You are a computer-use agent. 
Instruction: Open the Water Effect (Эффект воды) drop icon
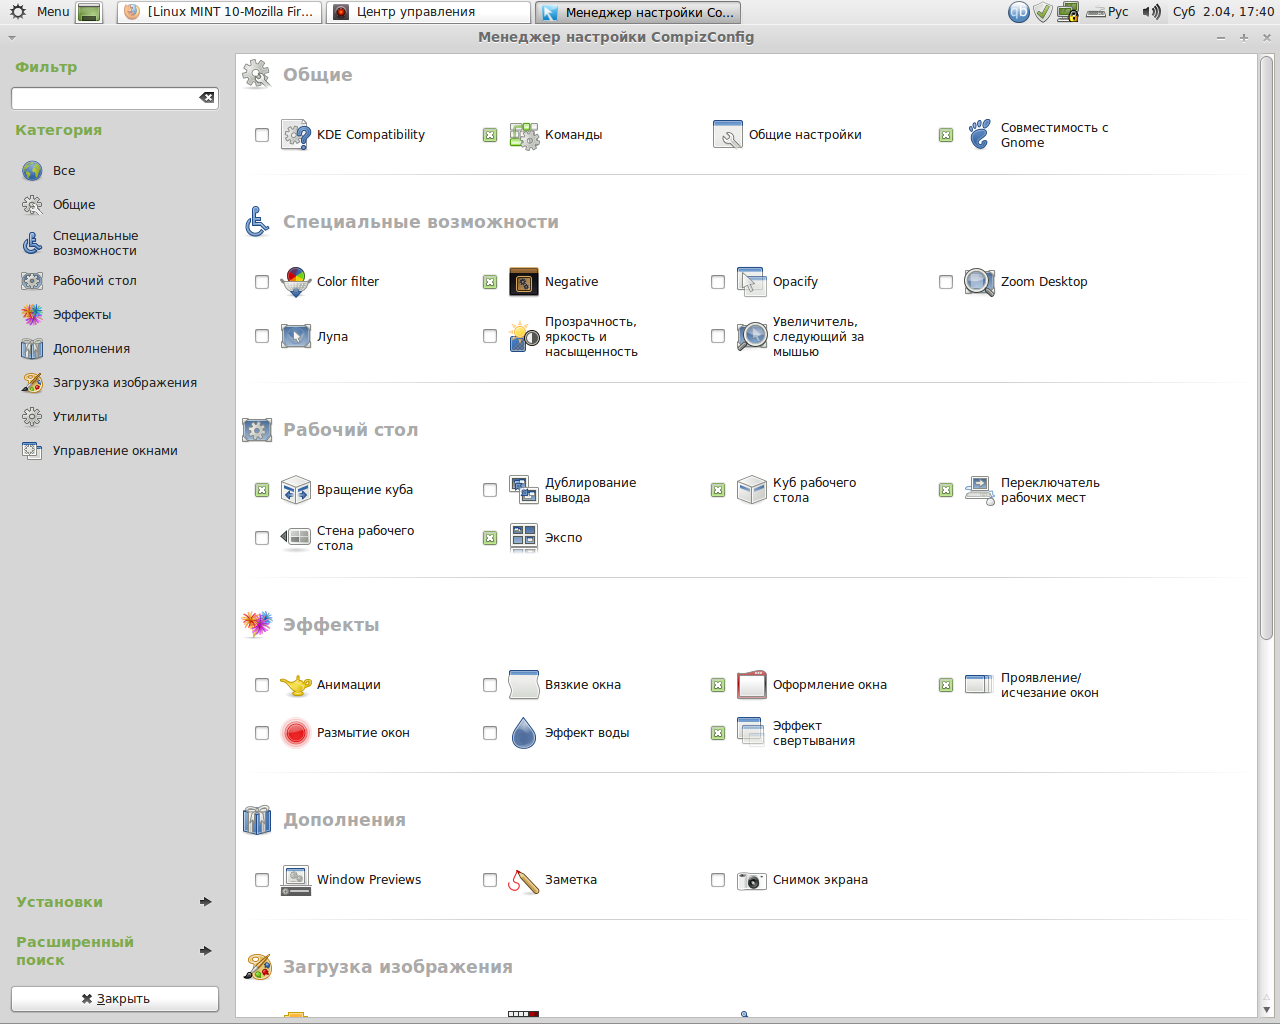524,733
